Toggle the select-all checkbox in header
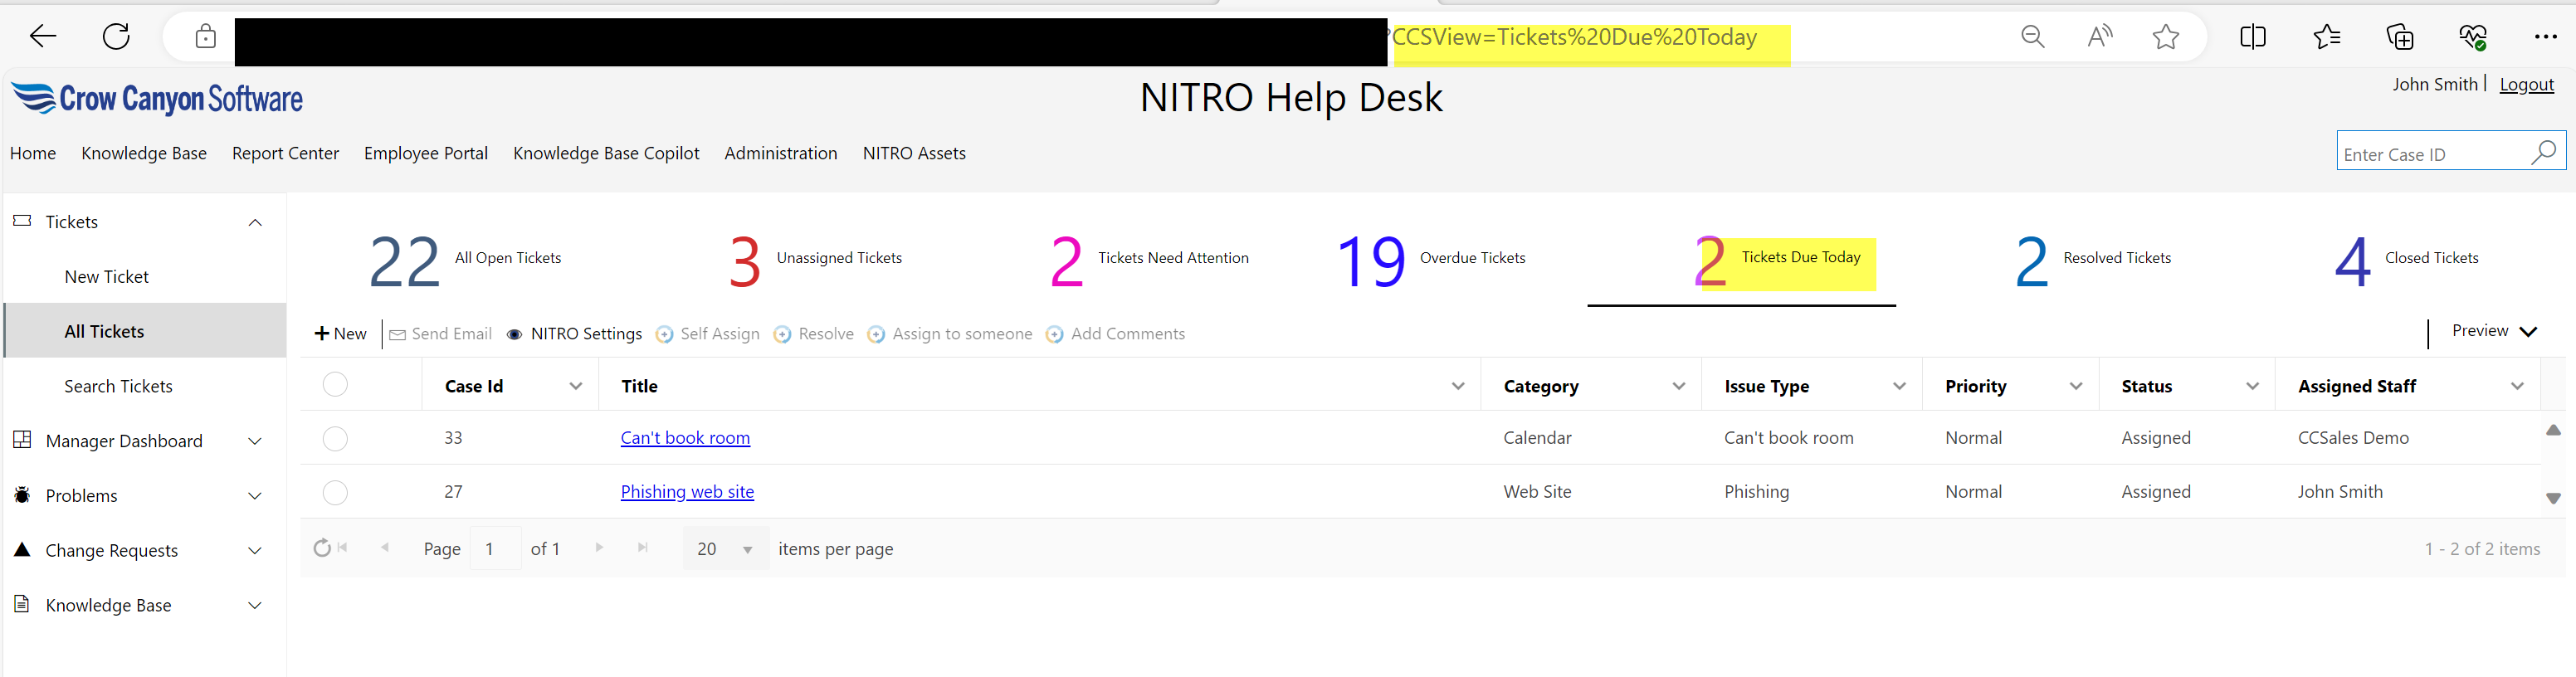The height and width of the screenshot is (677, 2576). tap(335, 385)
